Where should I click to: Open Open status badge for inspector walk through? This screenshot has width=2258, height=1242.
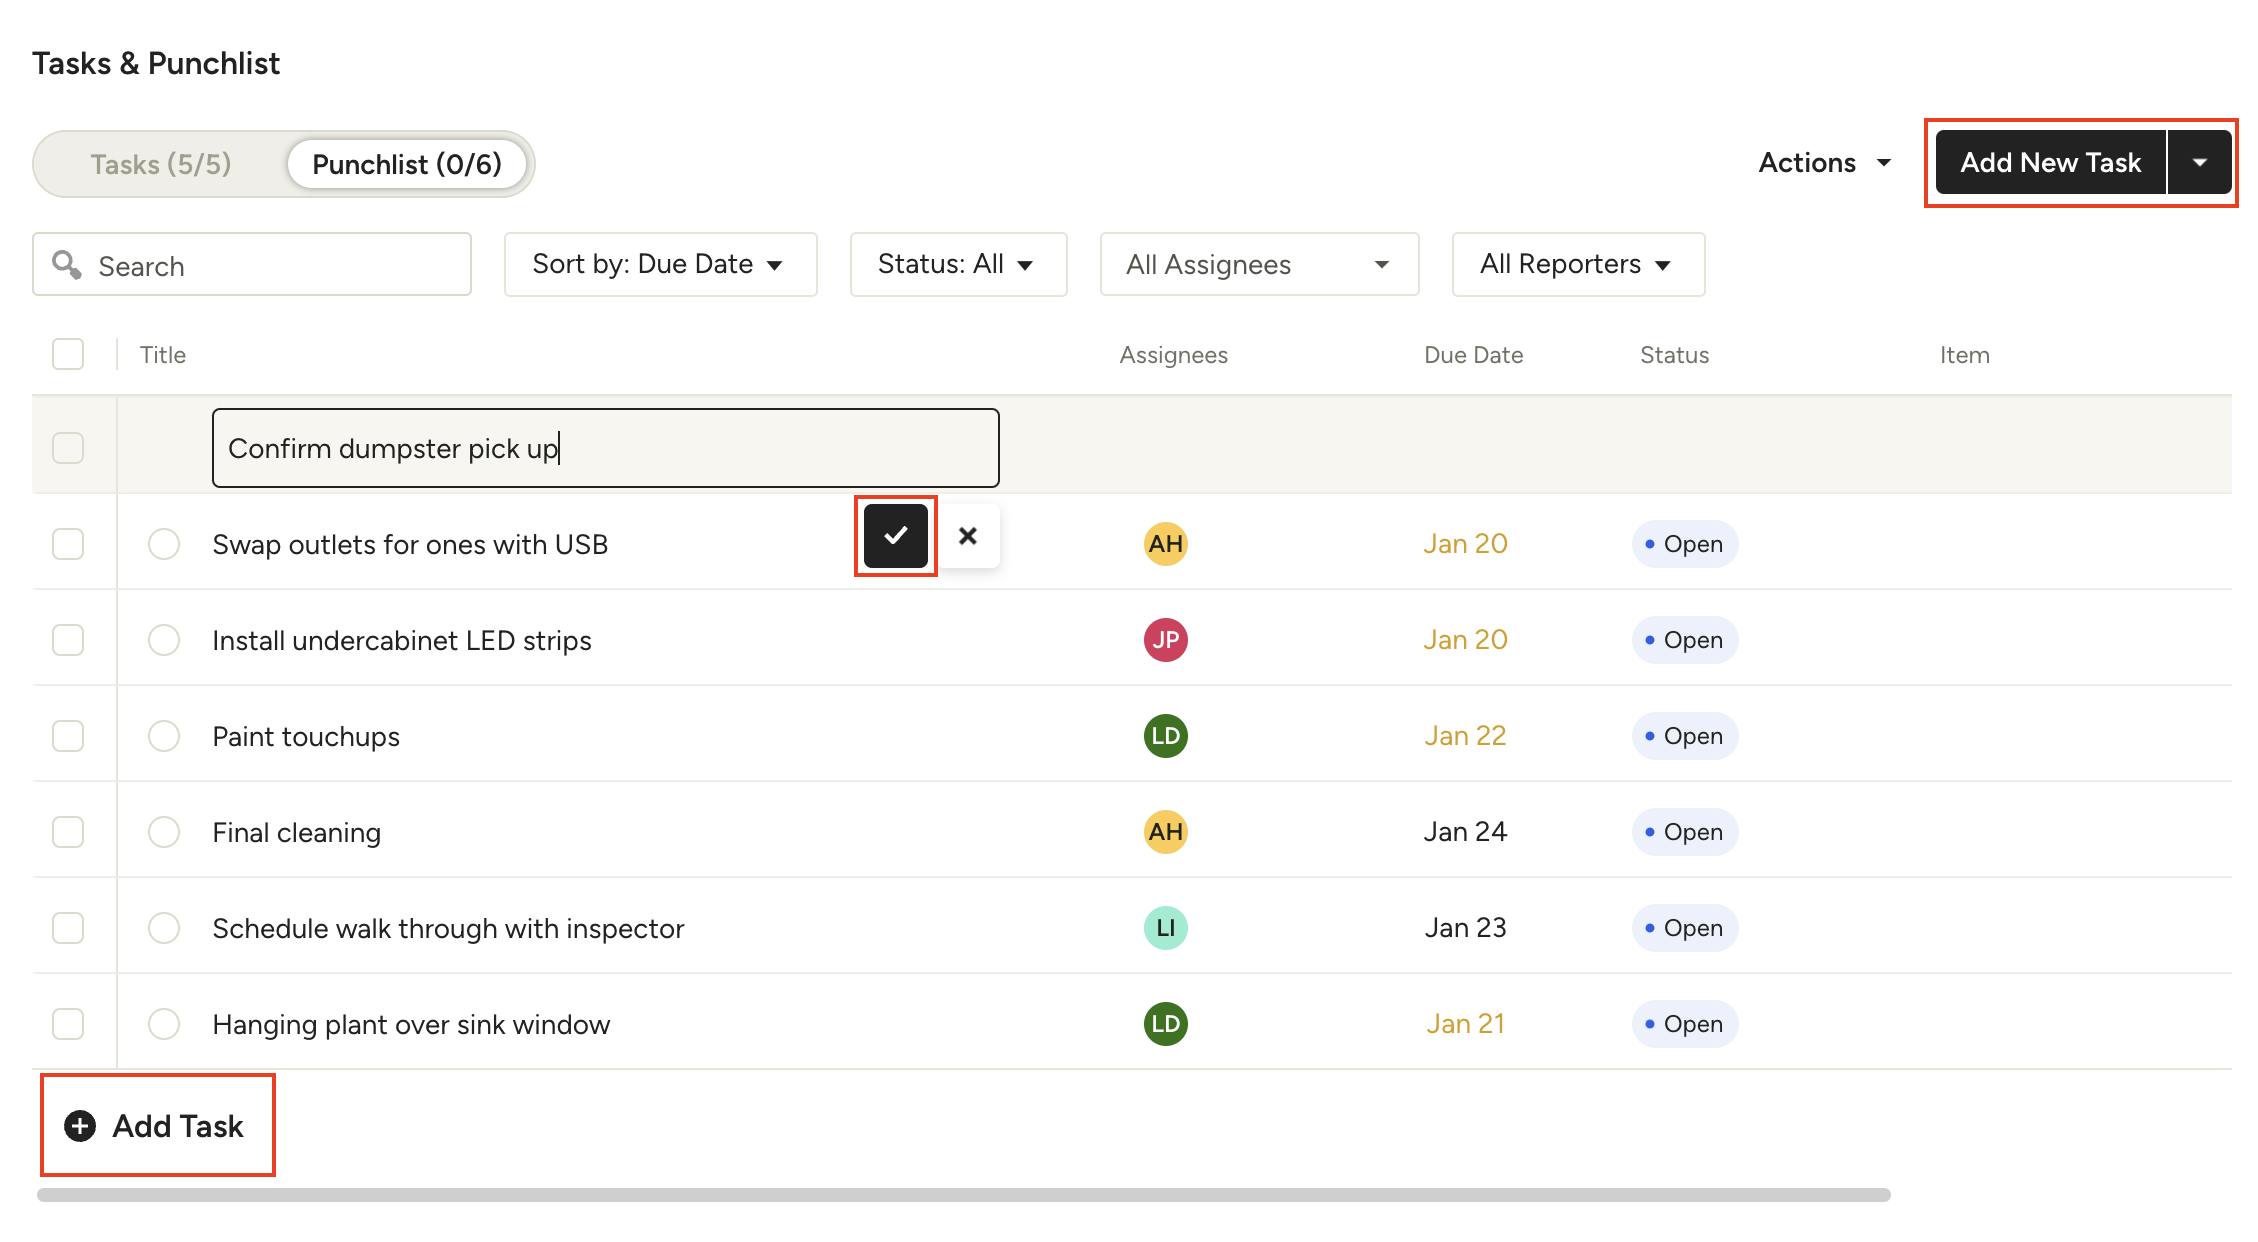tap(1685, 928)
